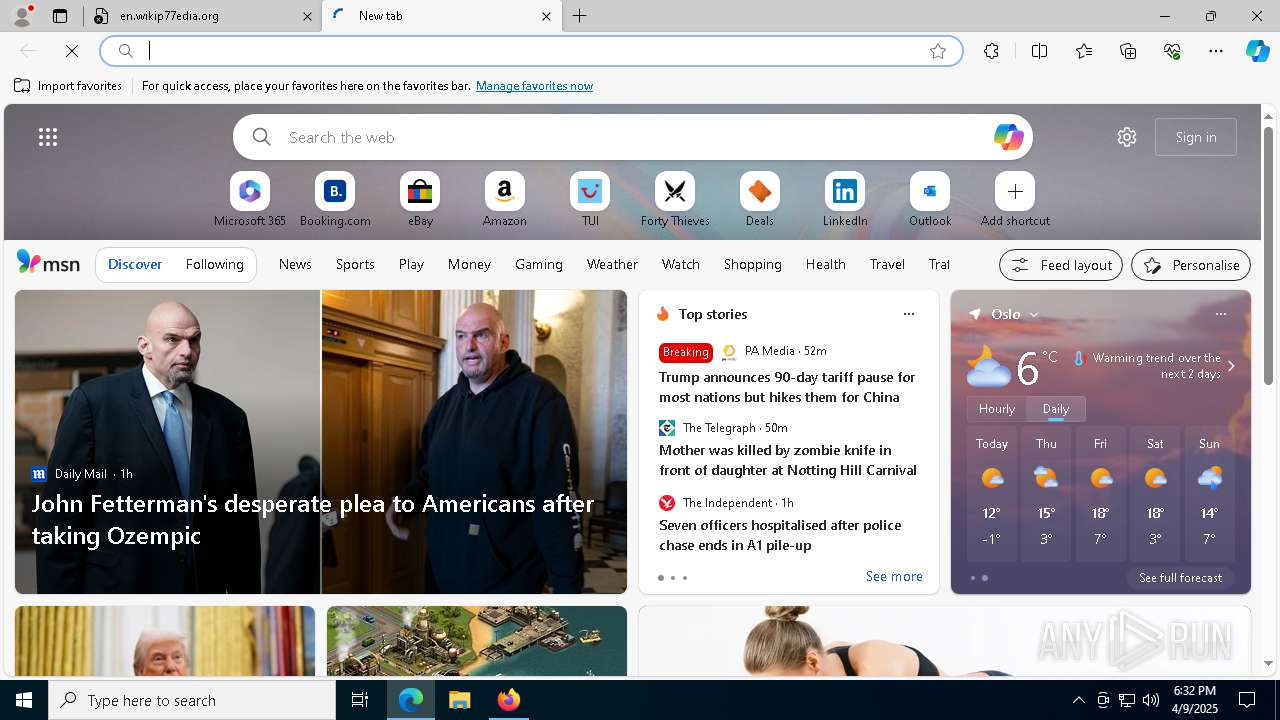Open the Collections toolbar icon
This screenshot has width=1280, height=720.
point(1128,51)
